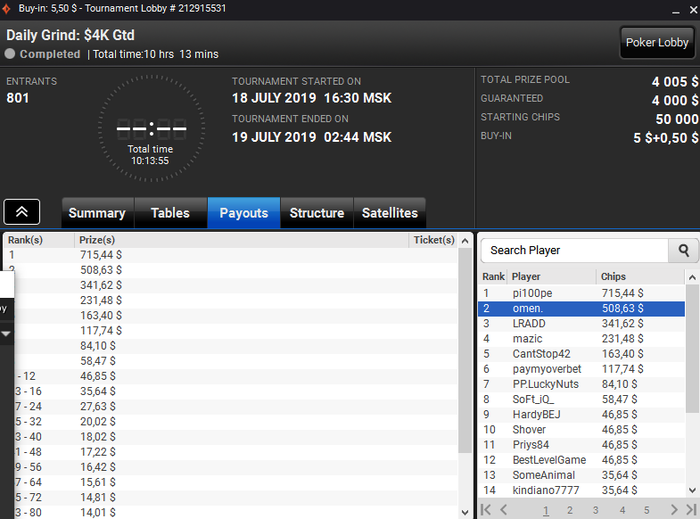Jump to last page of player list

coord(691,509)
